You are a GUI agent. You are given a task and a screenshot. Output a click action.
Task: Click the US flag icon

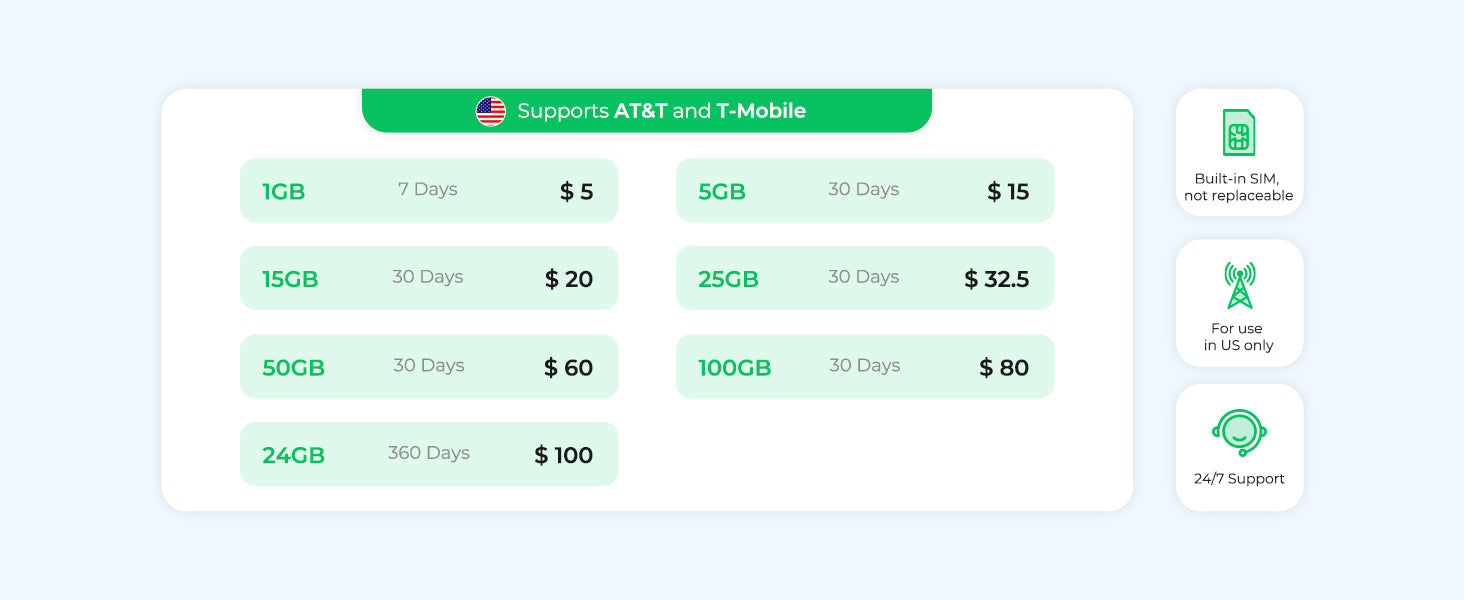491,111
